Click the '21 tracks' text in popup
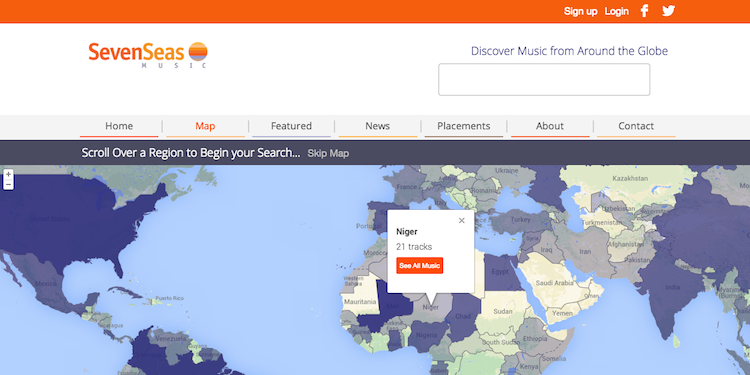 [414, 247]
